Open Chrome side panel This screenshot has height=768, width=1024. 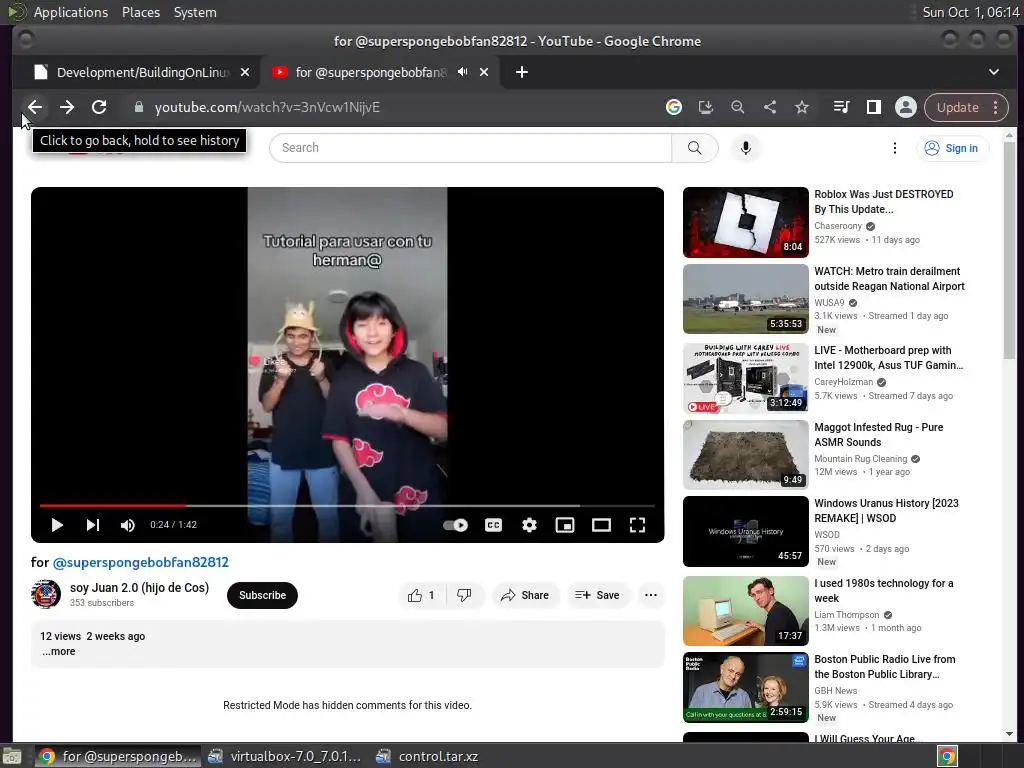[874, 107]
